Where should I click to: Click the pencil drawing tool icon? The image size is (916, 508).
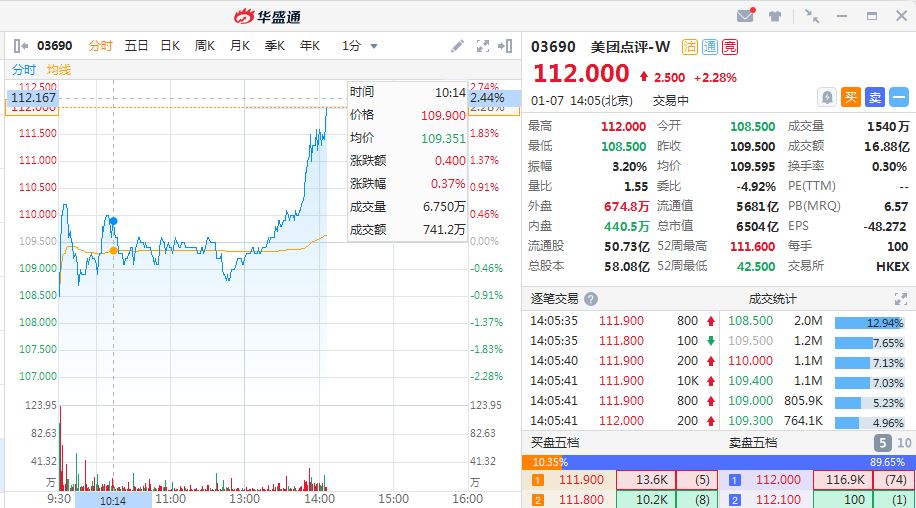(457, 46)
